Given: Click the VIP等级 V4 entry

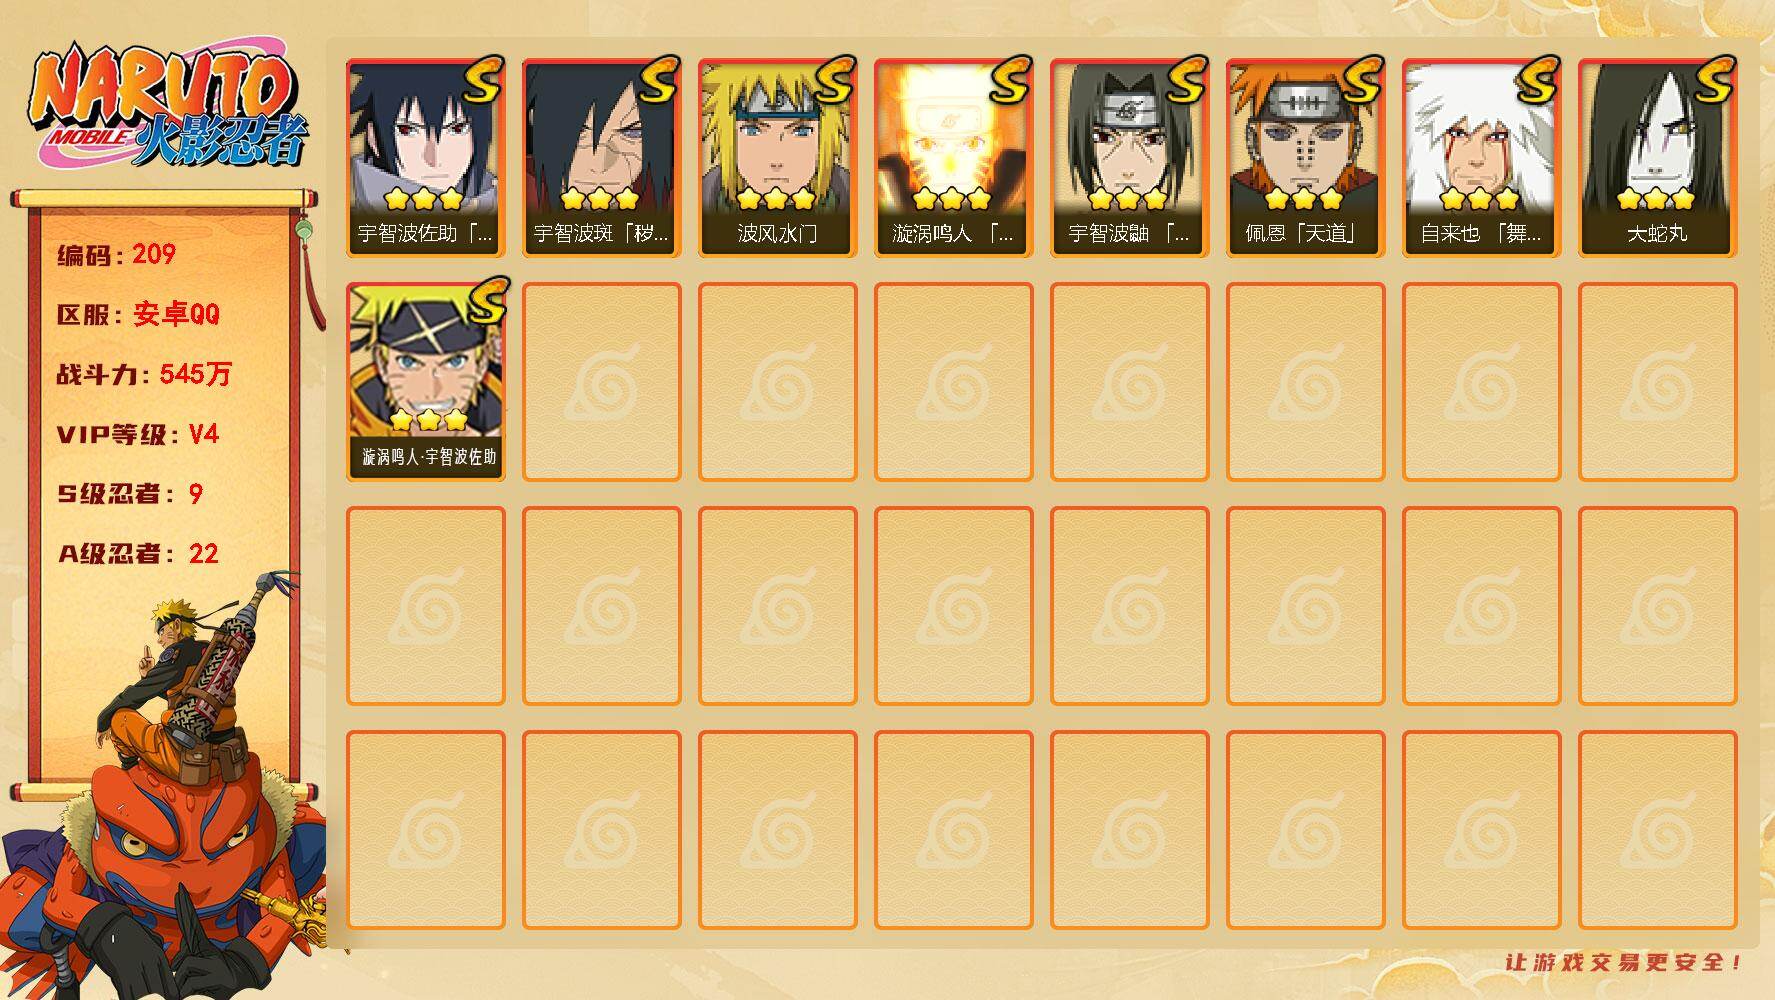Looking at the screenshot, I should coord(138,434).
